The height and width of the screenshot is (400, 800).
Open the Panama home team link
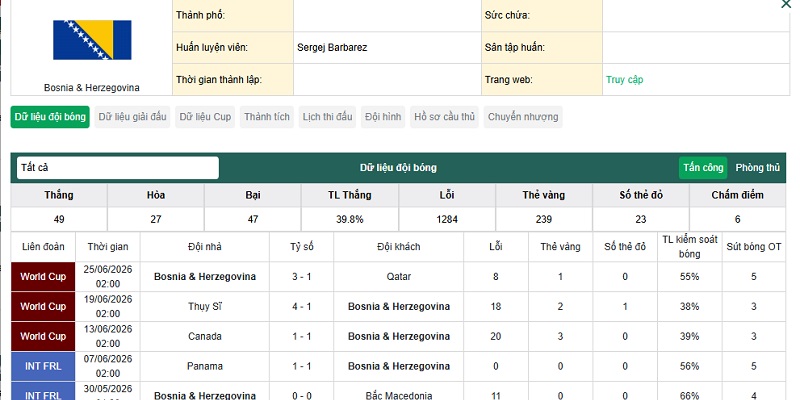(205, 366)
